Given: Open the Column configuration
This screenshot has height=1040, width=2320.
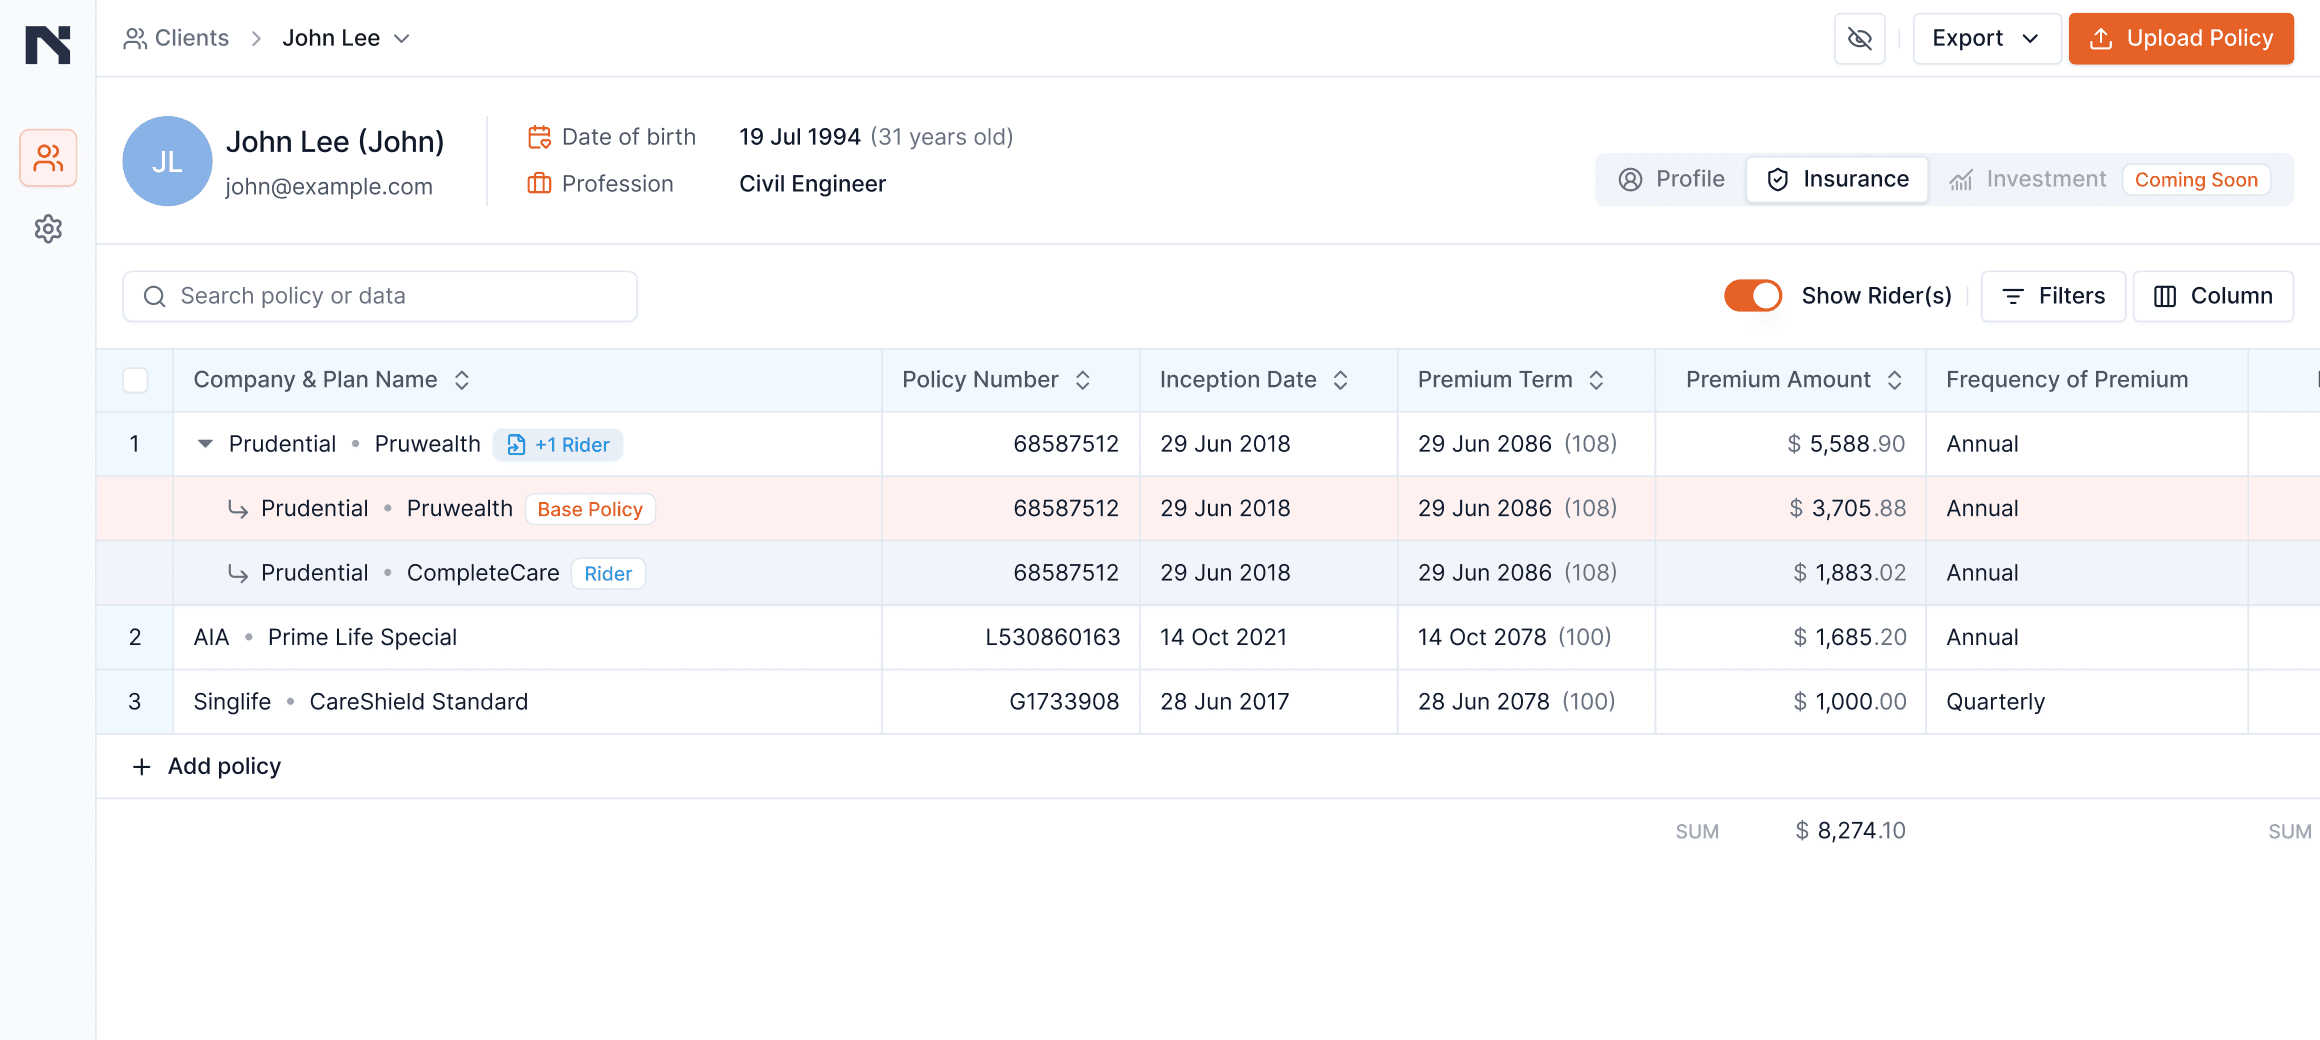Looking at the screenshot, I should (x=2213, y=296).
